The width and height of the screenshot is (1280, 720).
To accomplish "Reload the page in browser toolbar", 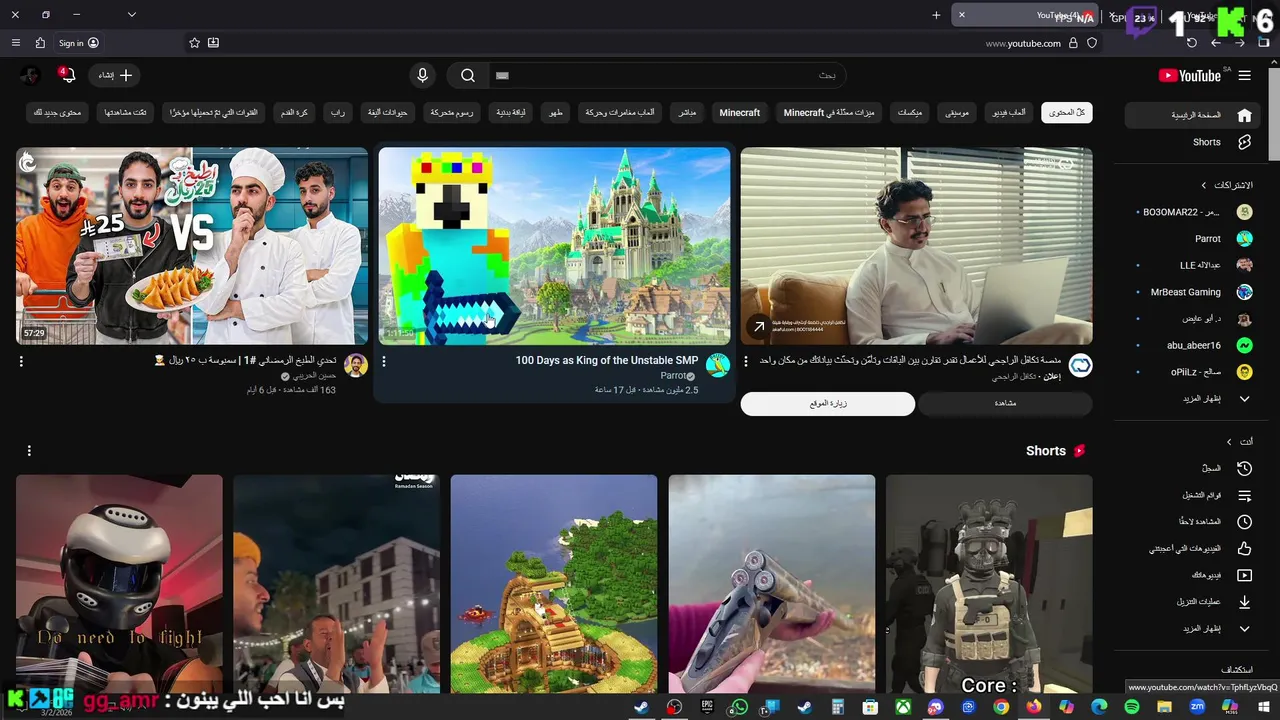I will pos(1191,43).
